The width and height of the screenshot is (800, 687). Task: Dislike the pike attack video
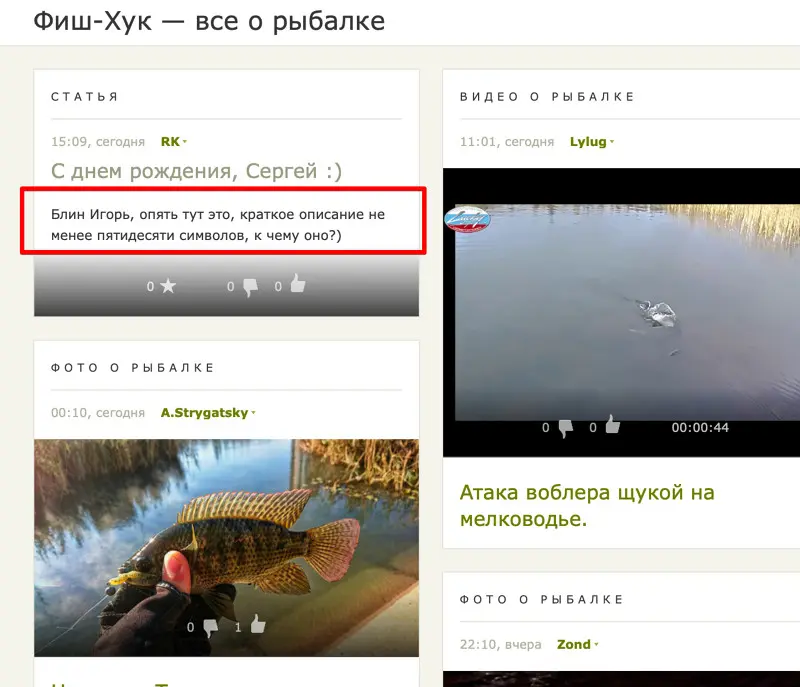566,428
